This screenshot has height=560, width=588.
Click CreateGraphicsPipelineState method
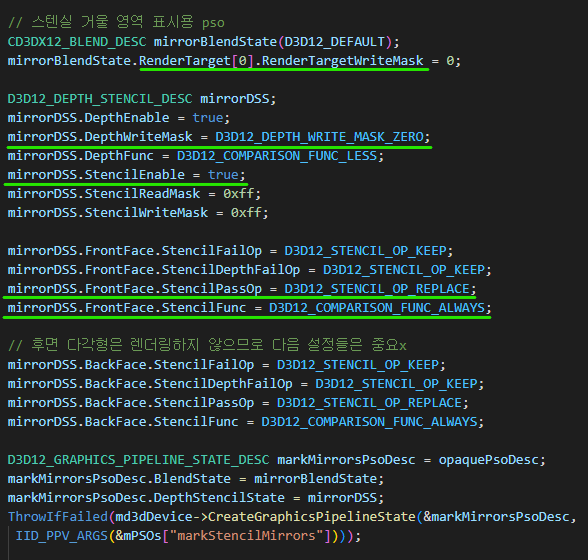tap(312, 516)
